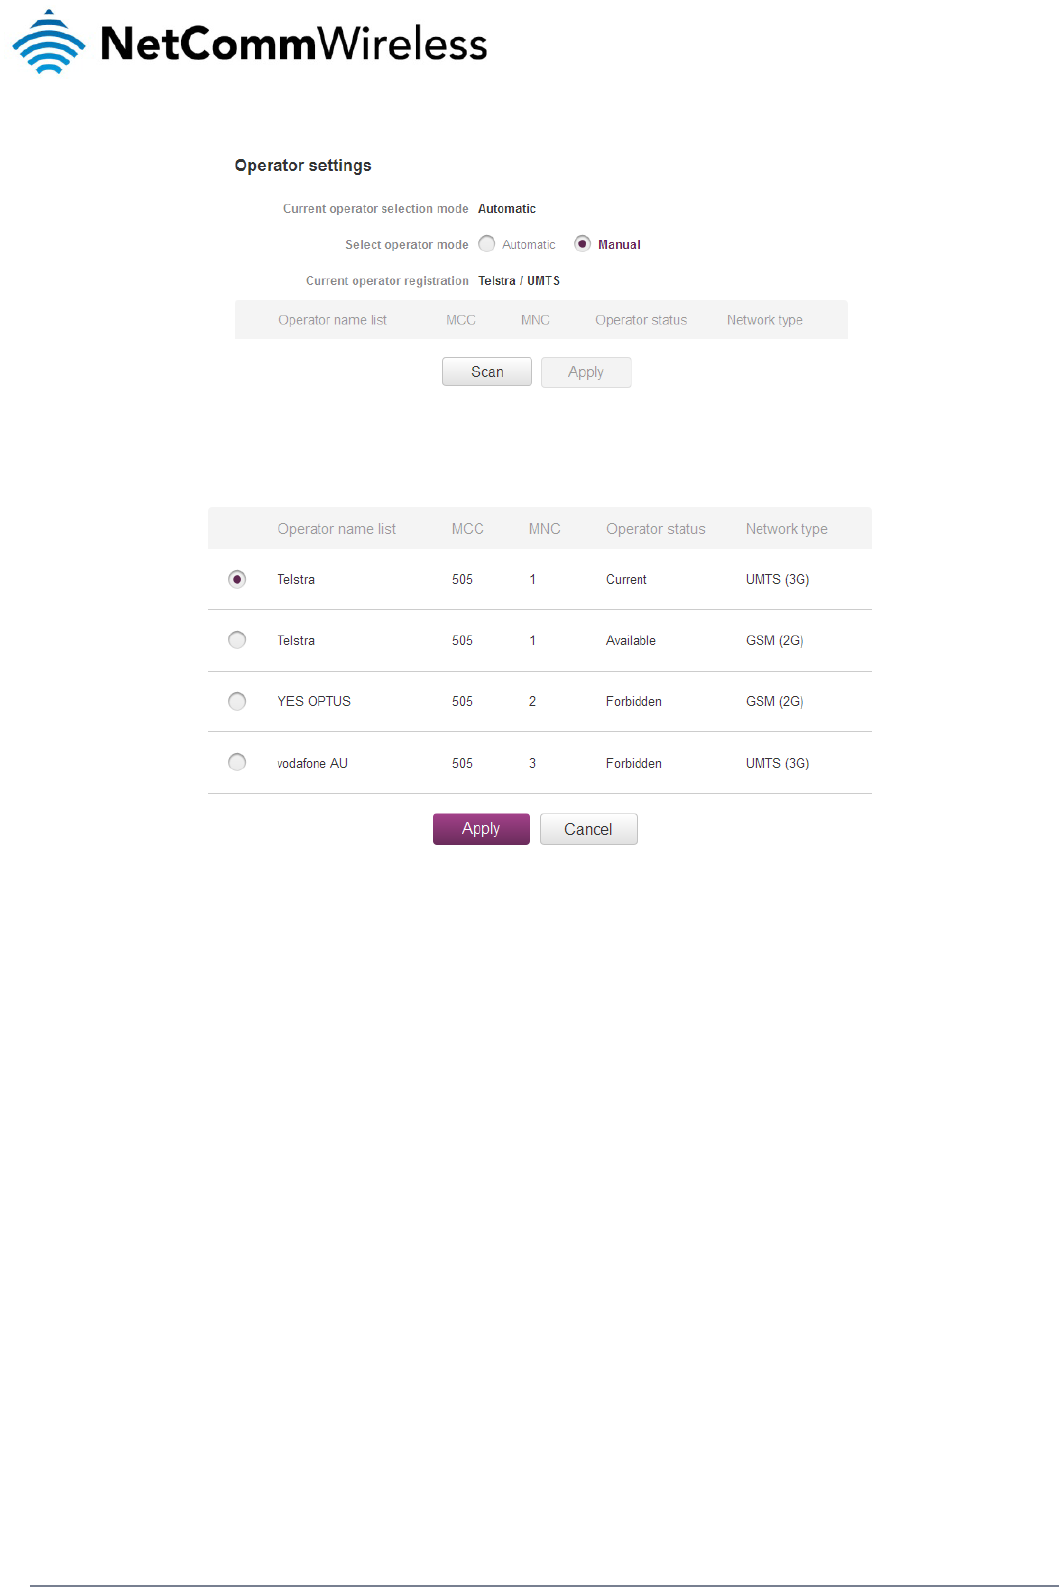Click the MNC header in lower table
This screenshot has height=1587, width=1059.
544,529
